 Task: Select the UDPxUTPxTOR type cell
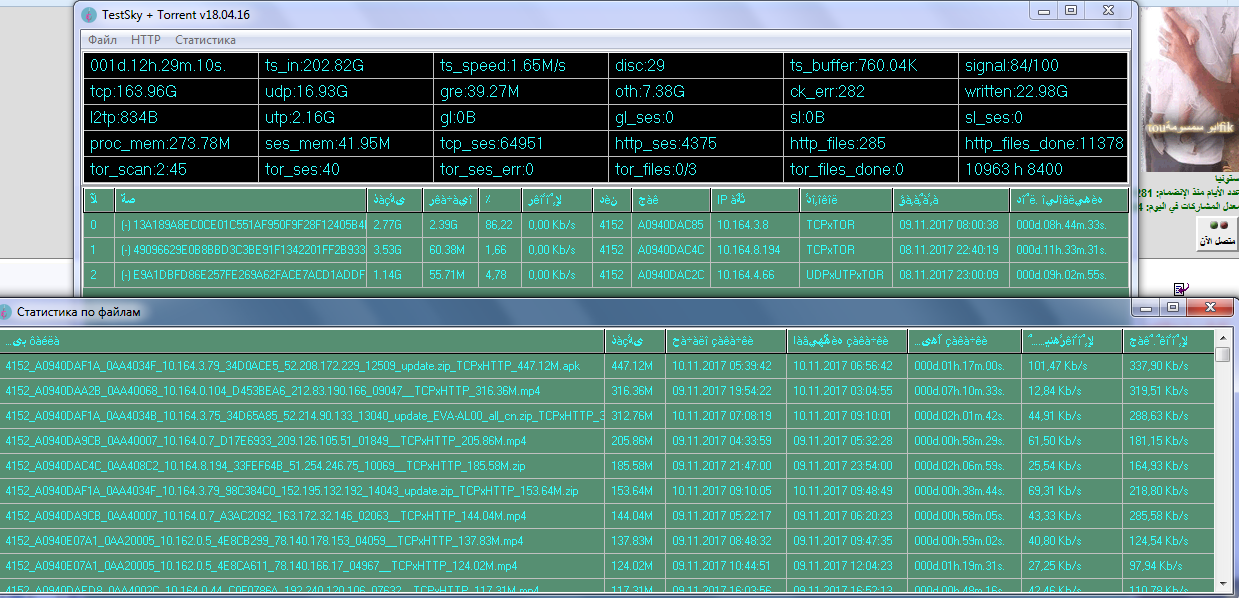[x=845, y=273]
